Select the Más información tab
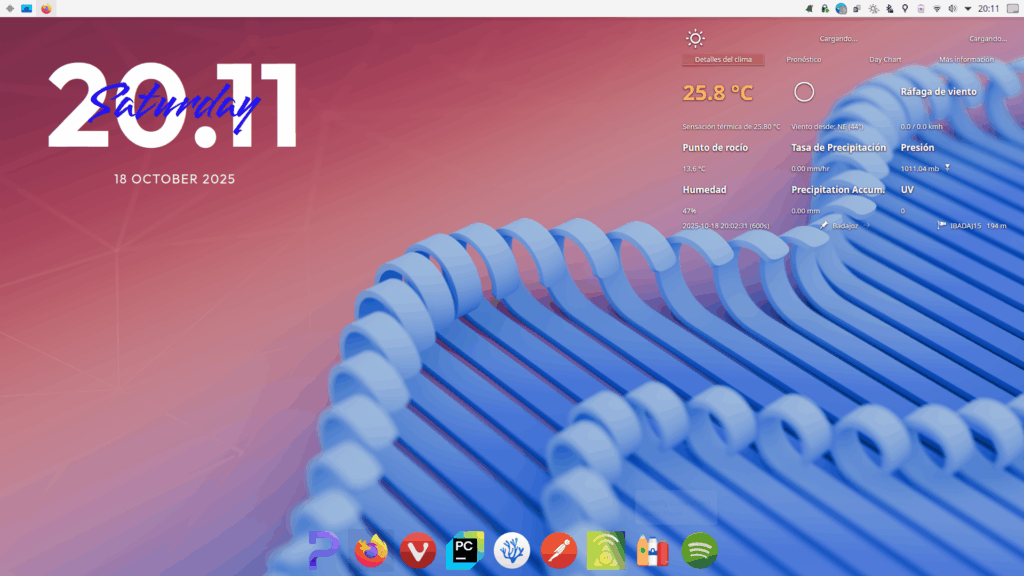Image resolution: width=1024 pixels, height=576 pixels. [966, 60]
